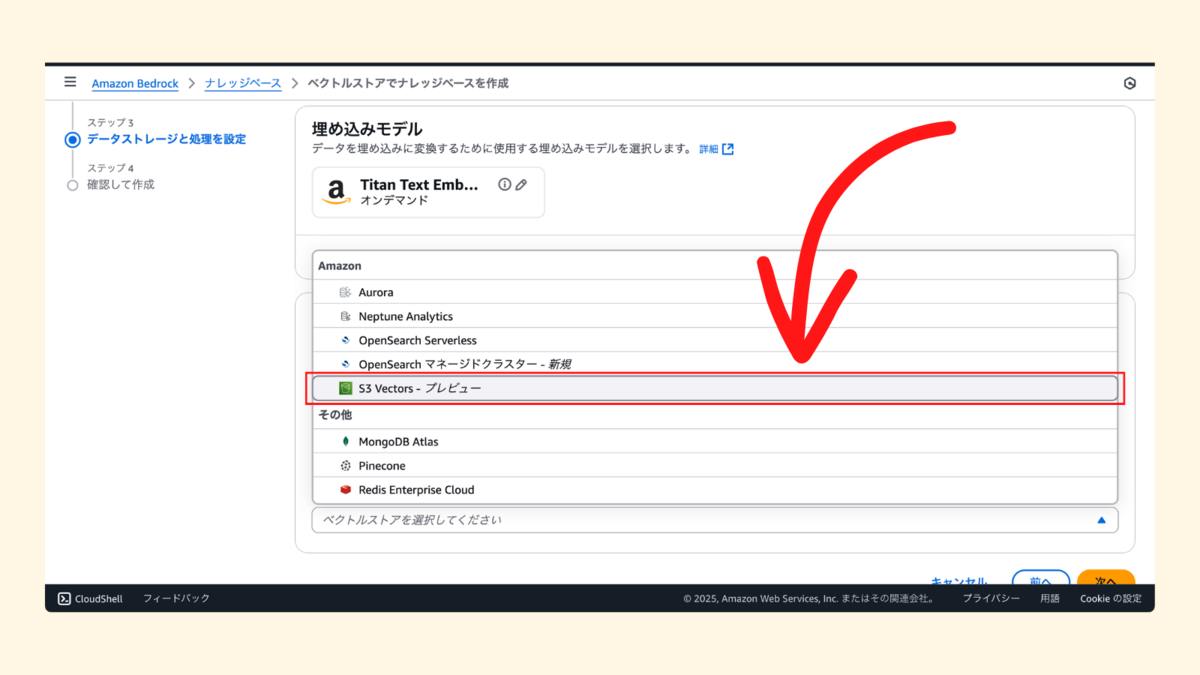Go to Amazon Bedrock breadcrumb

[x=135, y=84]
